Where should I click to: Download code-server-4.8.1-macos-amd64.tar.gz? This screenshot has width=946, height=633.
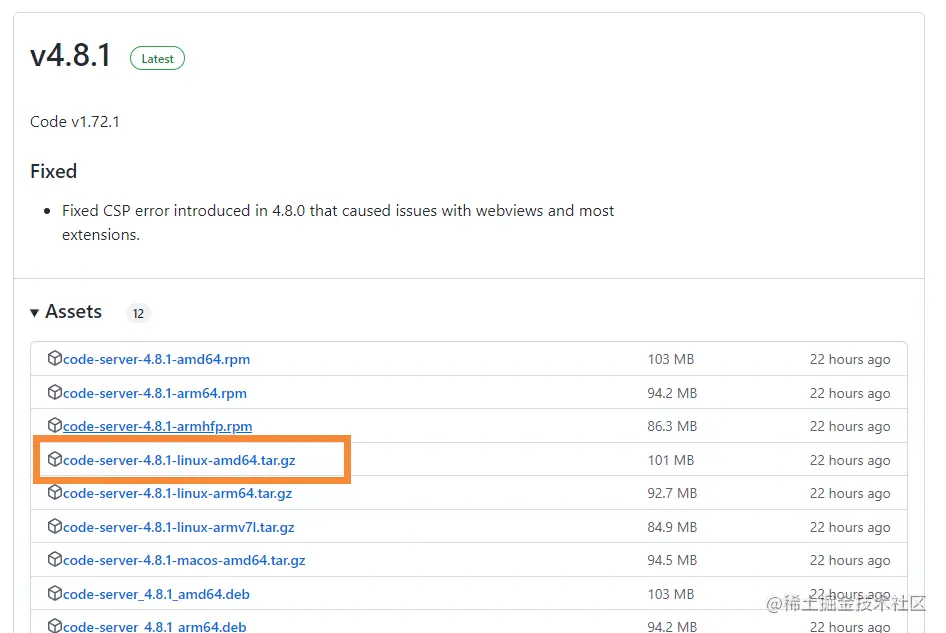[184, 560]
